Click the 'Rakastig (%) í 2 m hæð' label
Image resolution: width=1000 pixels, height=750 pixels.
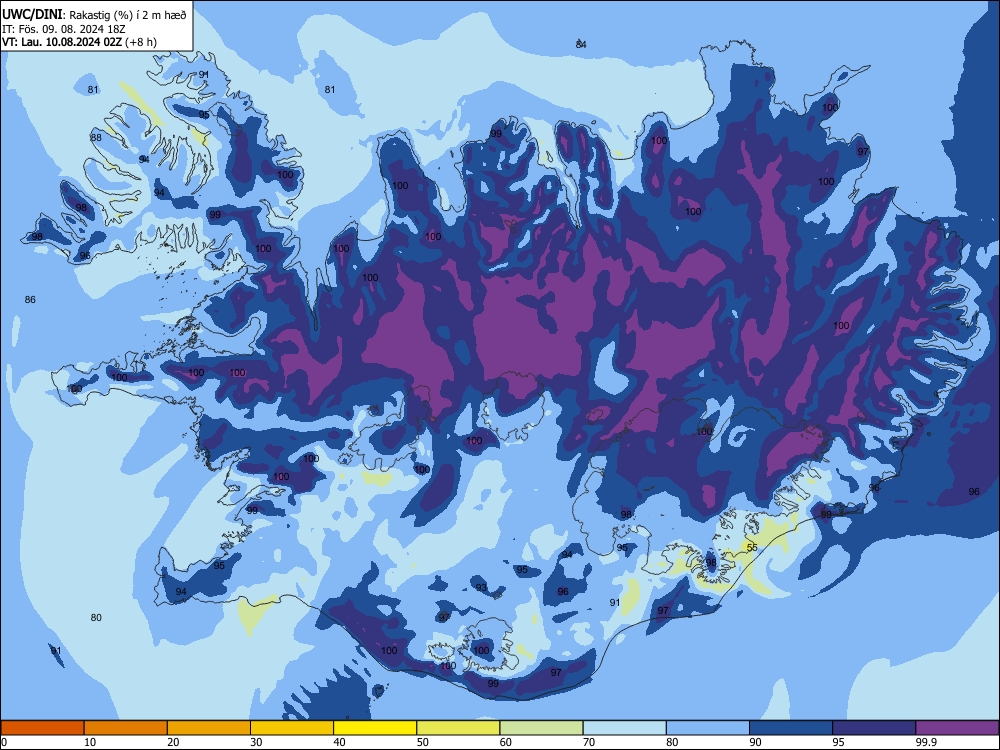tap(128, 15)
